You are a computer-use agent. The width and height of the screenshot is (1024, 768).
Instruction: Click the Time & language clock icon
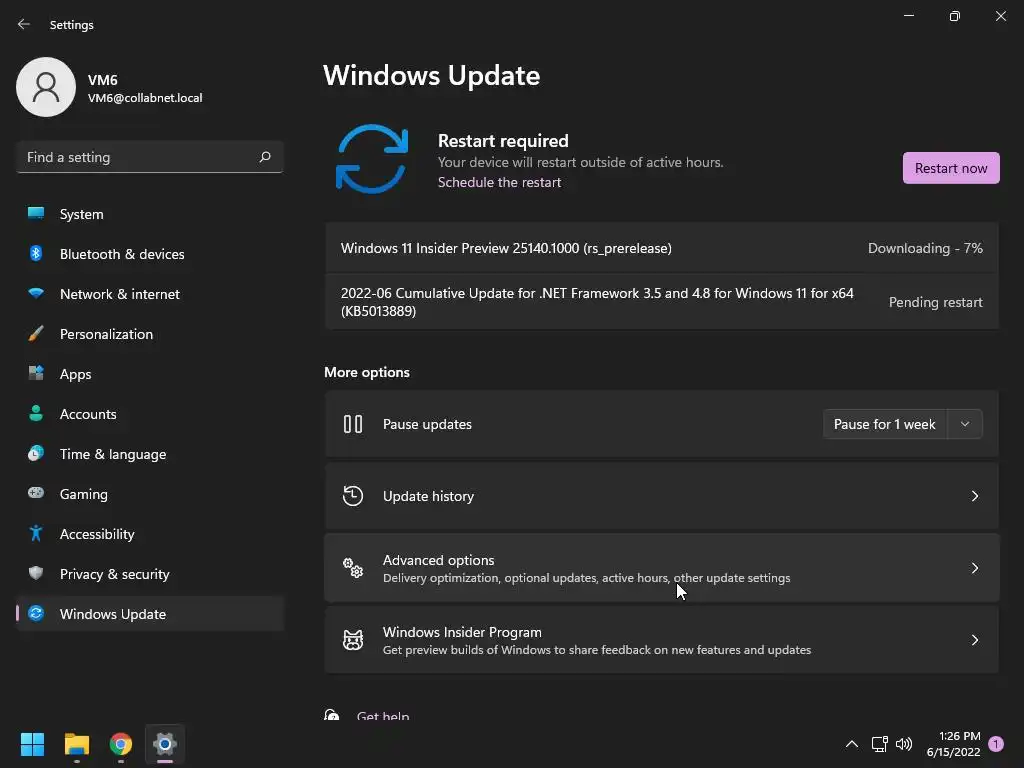[36, 453]
